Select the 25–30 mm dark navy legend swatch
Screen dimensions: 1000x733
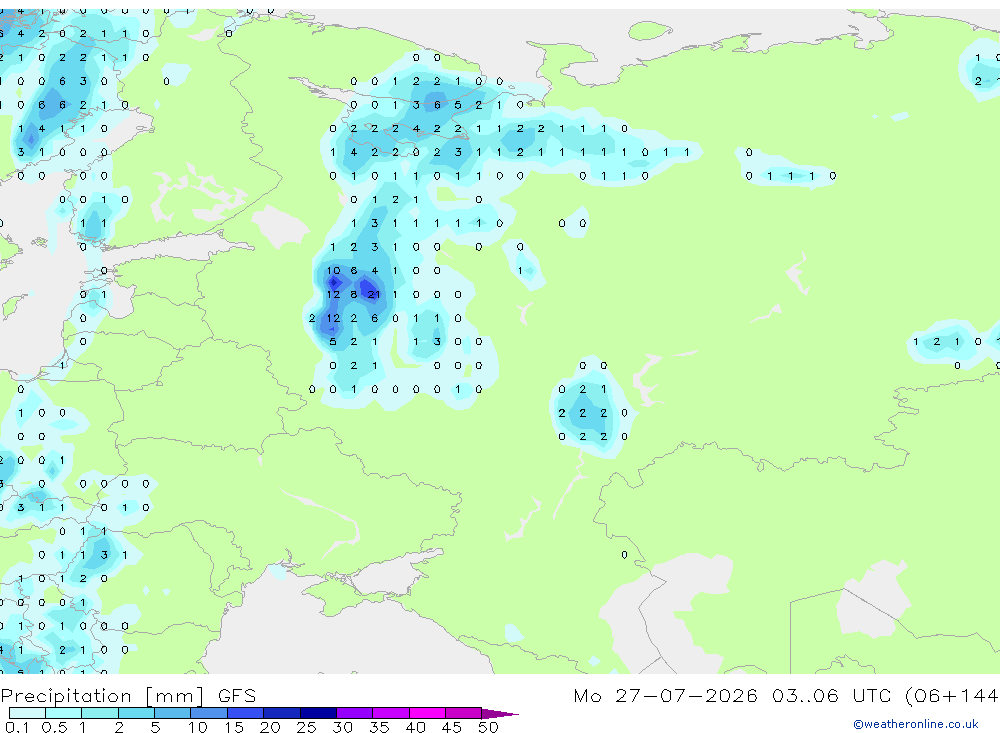pyautogui.click(x=318, y=713)
